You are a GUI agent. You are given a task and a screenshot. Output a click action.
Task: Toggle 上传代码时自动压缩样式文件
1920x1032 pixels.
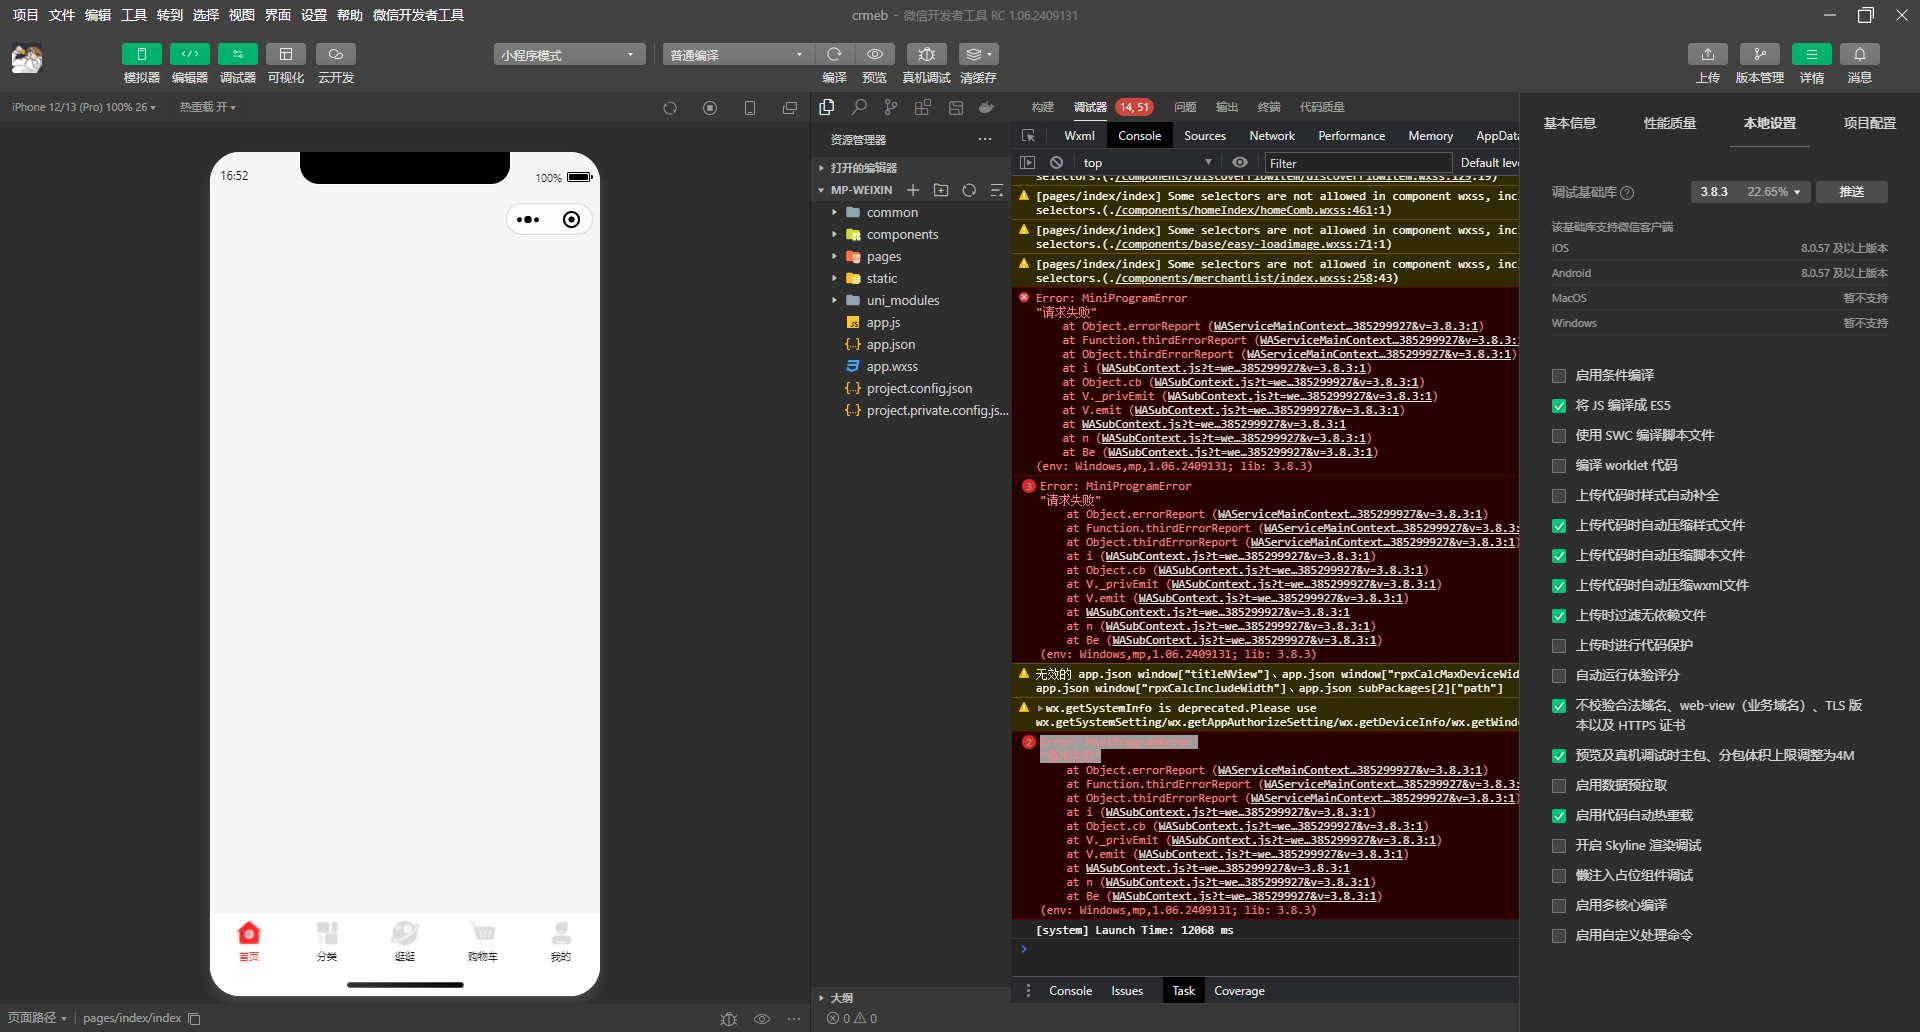[1559, 526]
